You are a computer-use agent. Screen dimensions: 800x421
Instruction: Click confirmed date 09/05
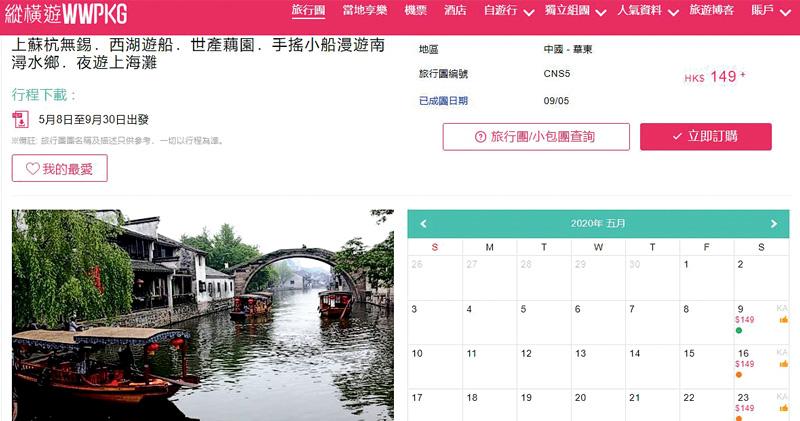[556, 101]
